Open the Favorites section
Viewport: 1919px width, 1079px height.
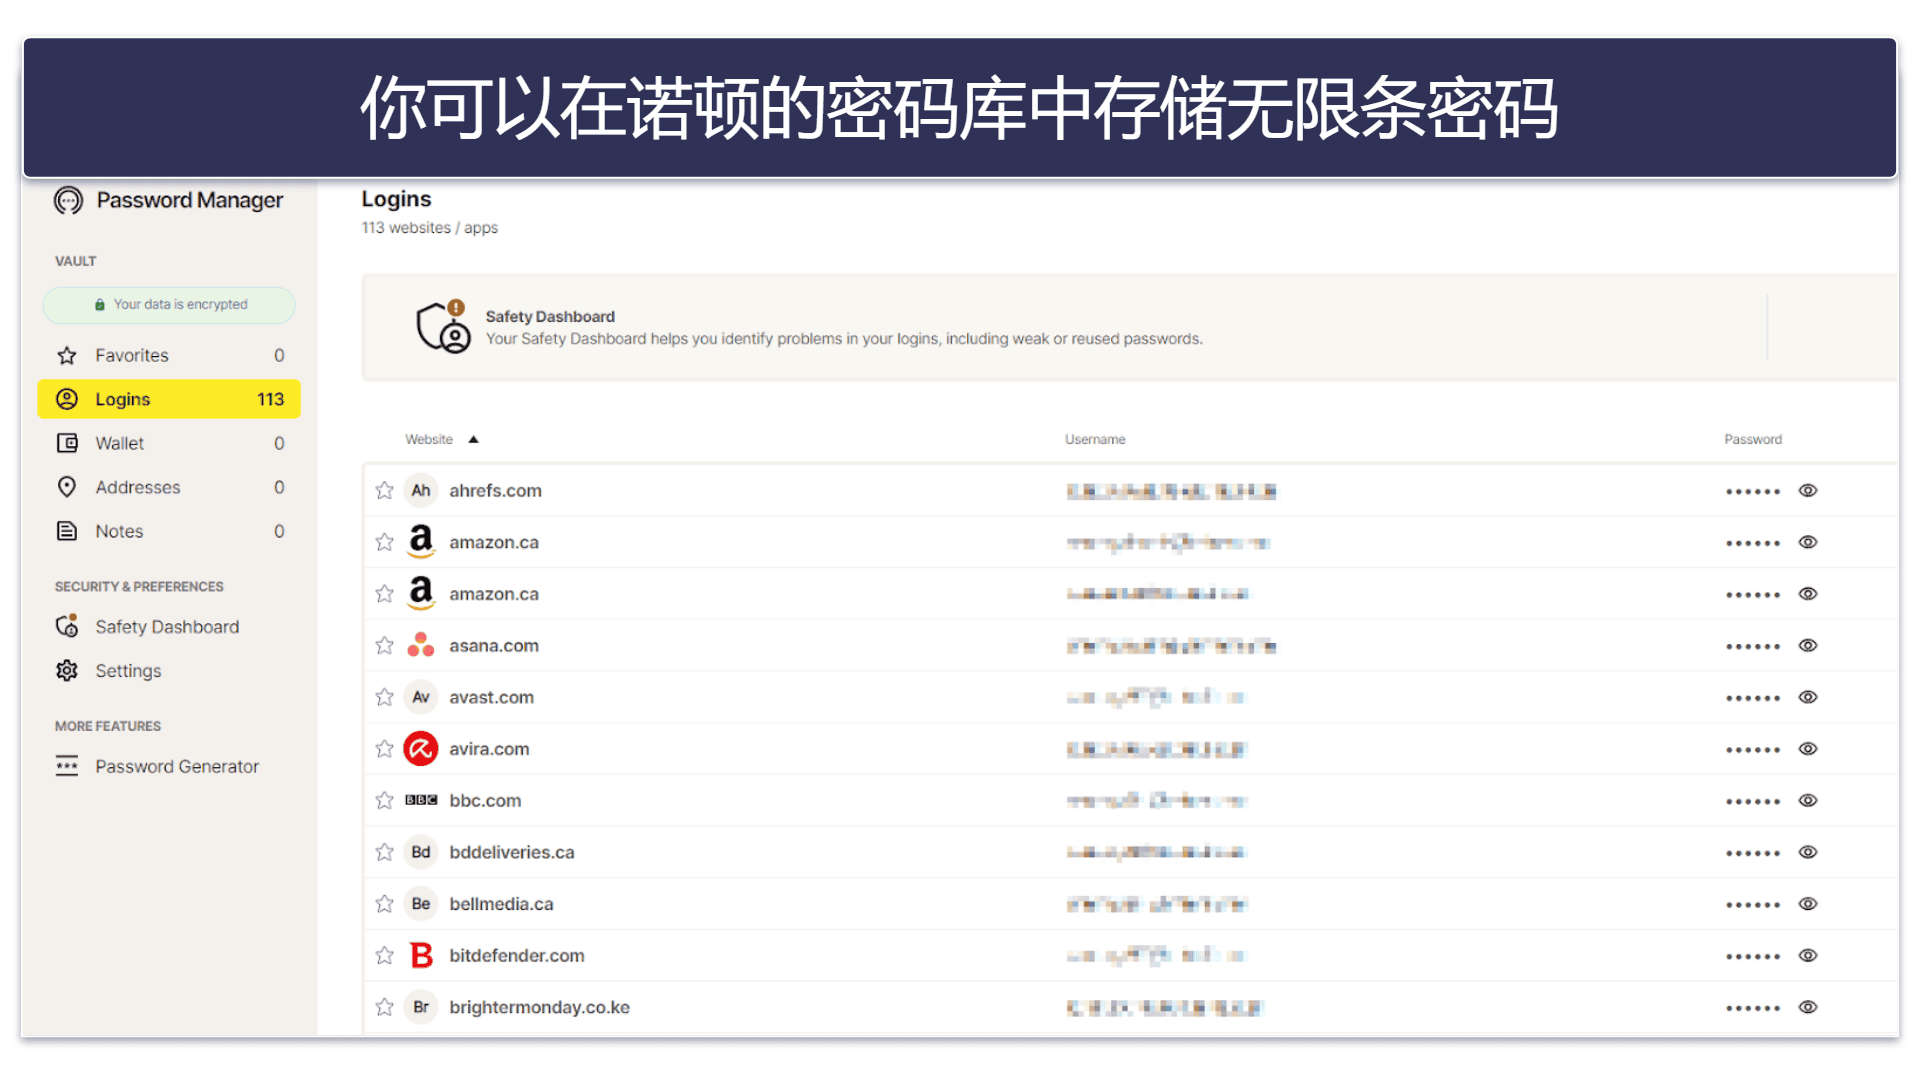[x=169, y=356]
